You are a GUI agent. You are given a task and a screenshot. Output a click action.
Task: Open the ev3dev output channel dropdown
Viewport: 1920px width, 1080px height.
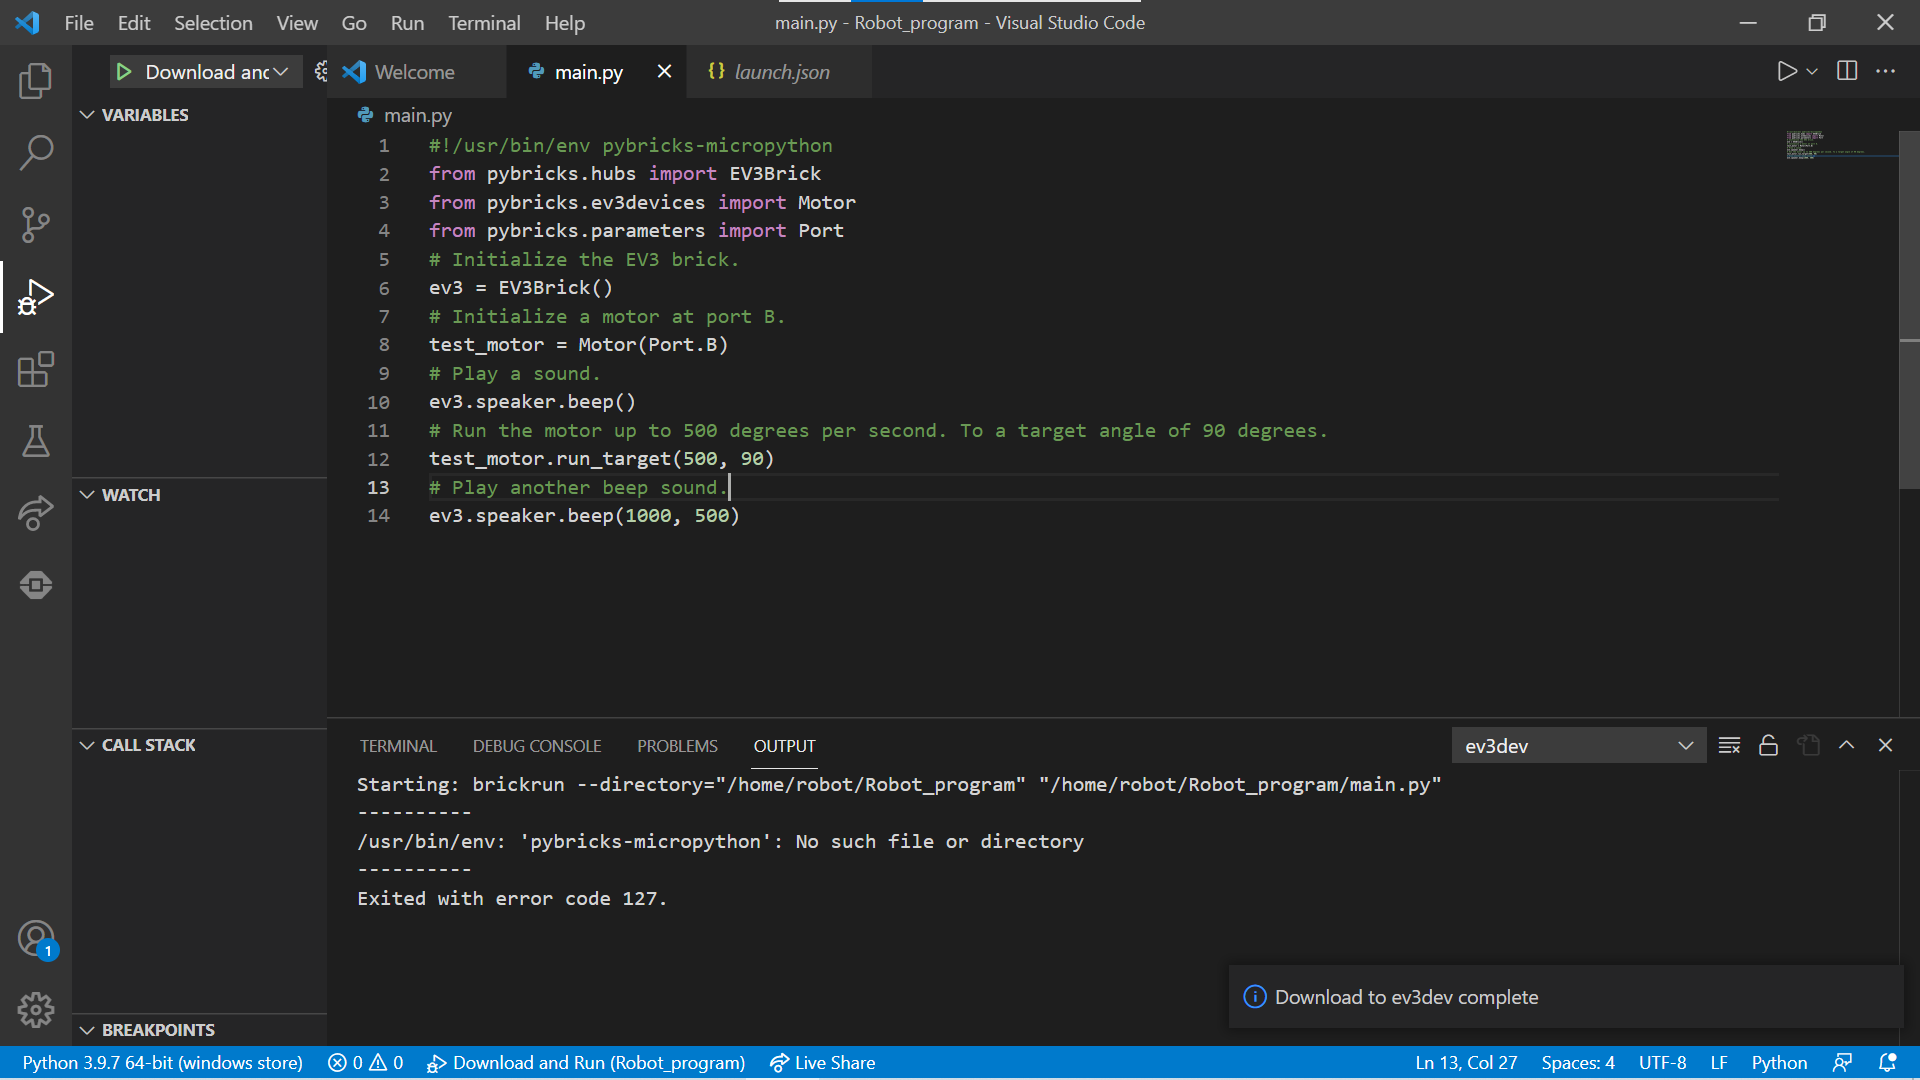[1578, 745]
